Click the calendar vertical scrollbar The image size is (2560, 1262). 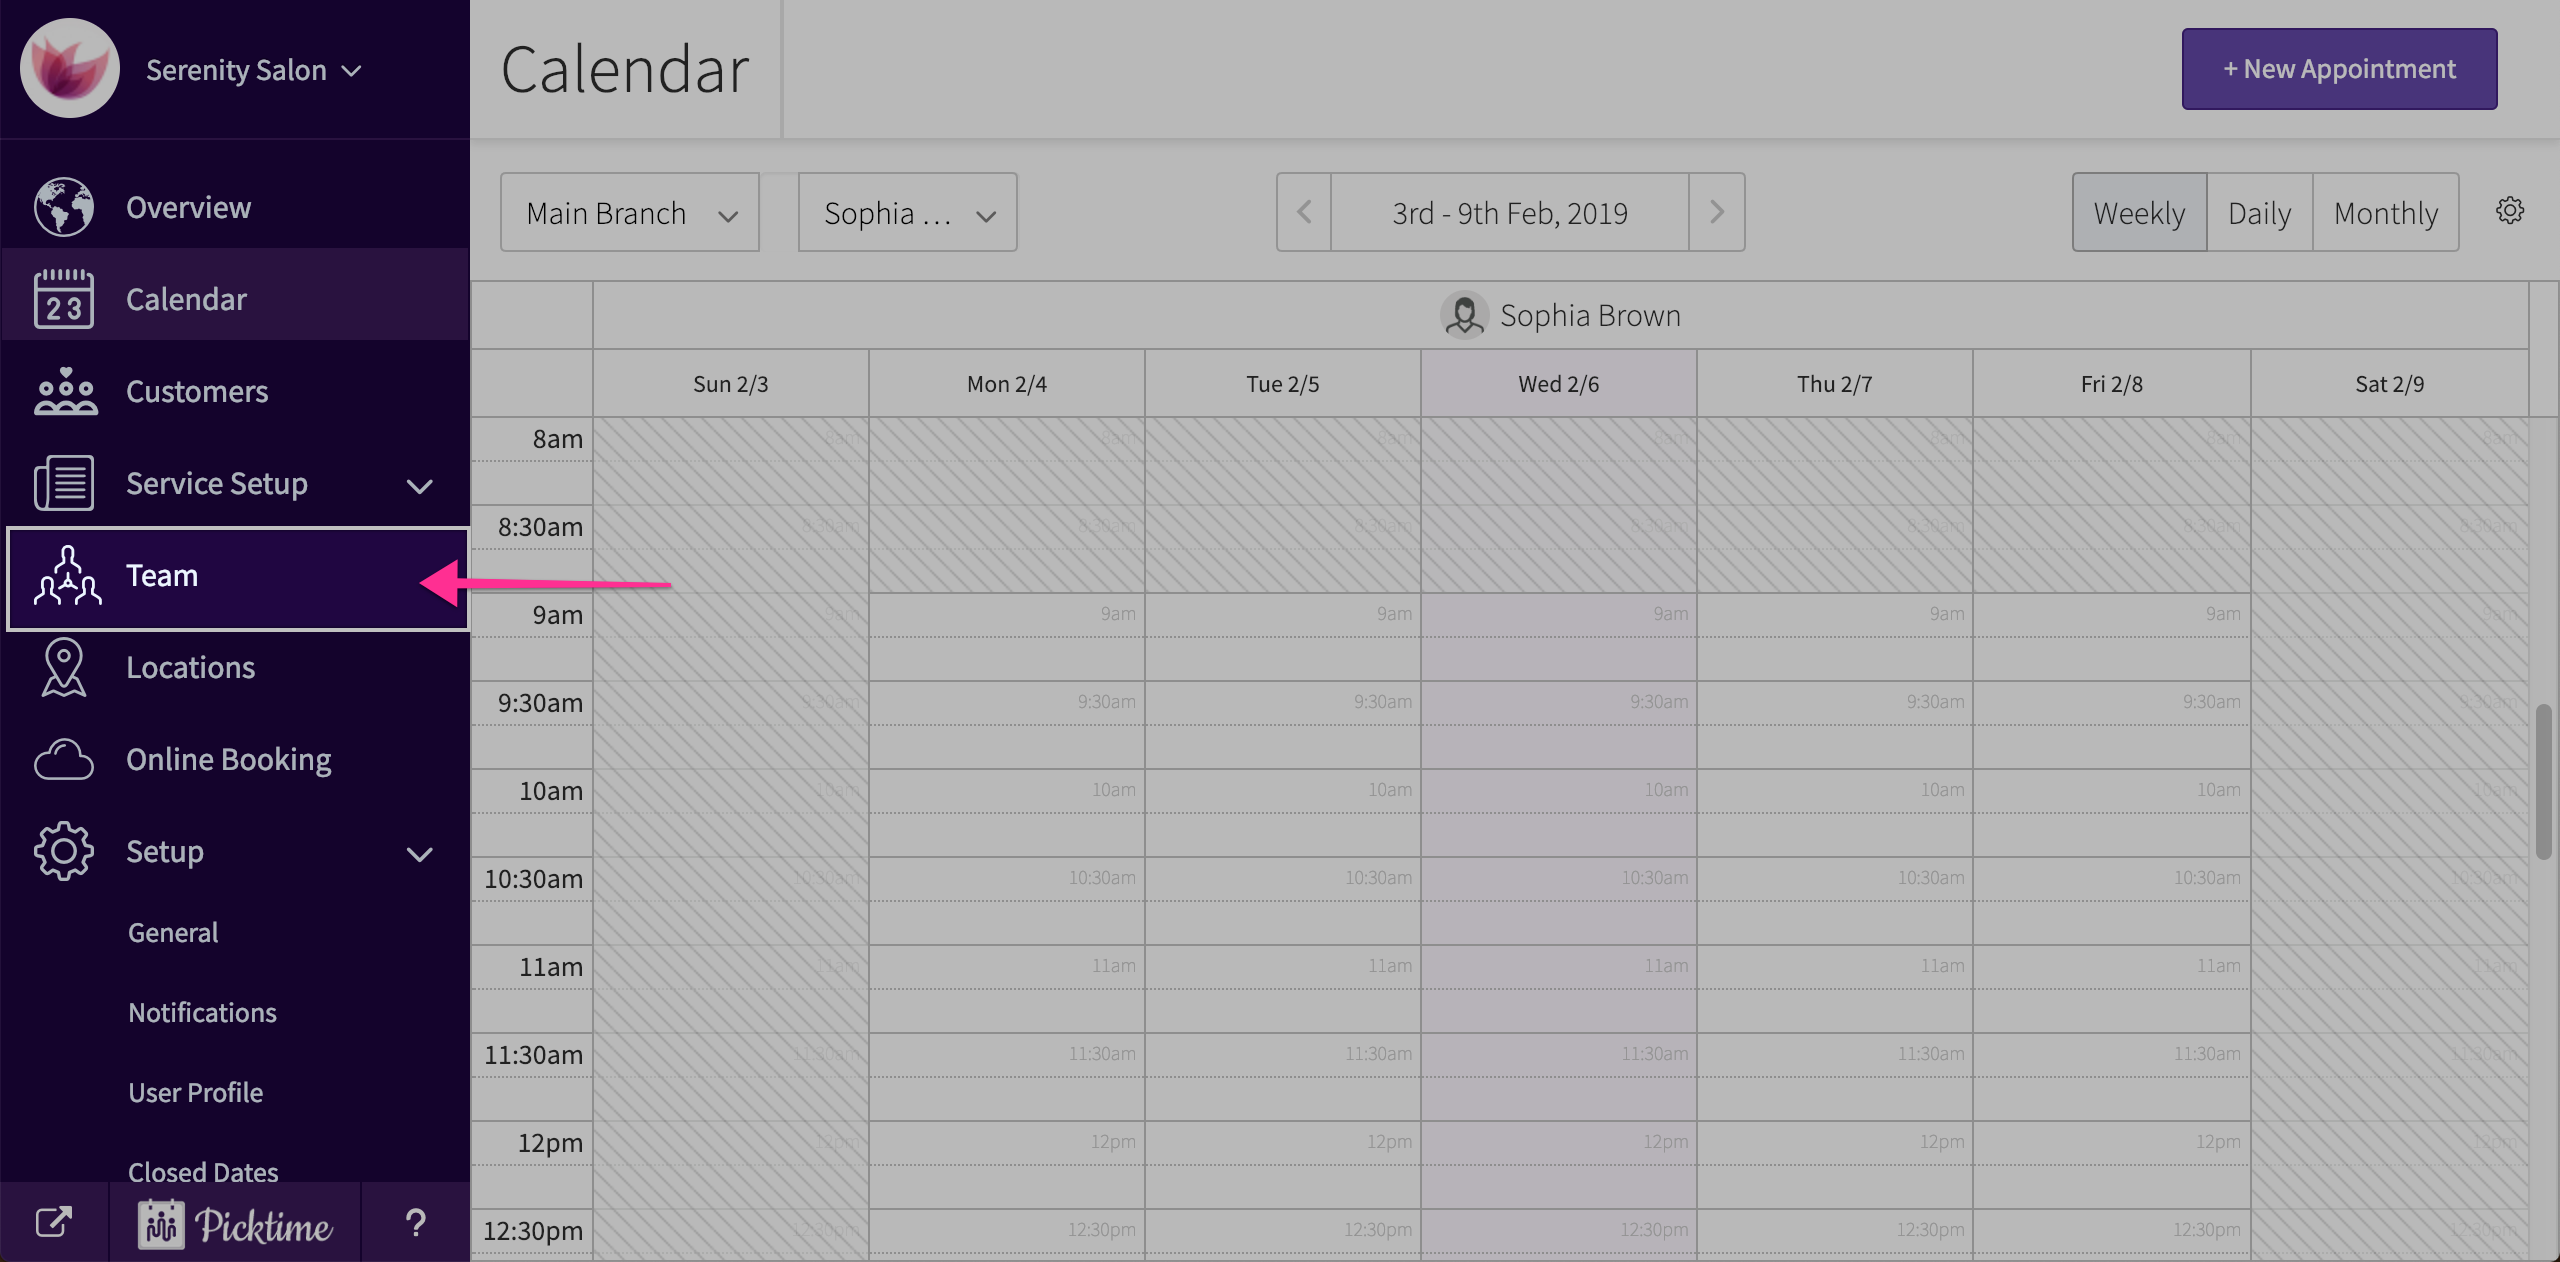(x=2543, y=780)
